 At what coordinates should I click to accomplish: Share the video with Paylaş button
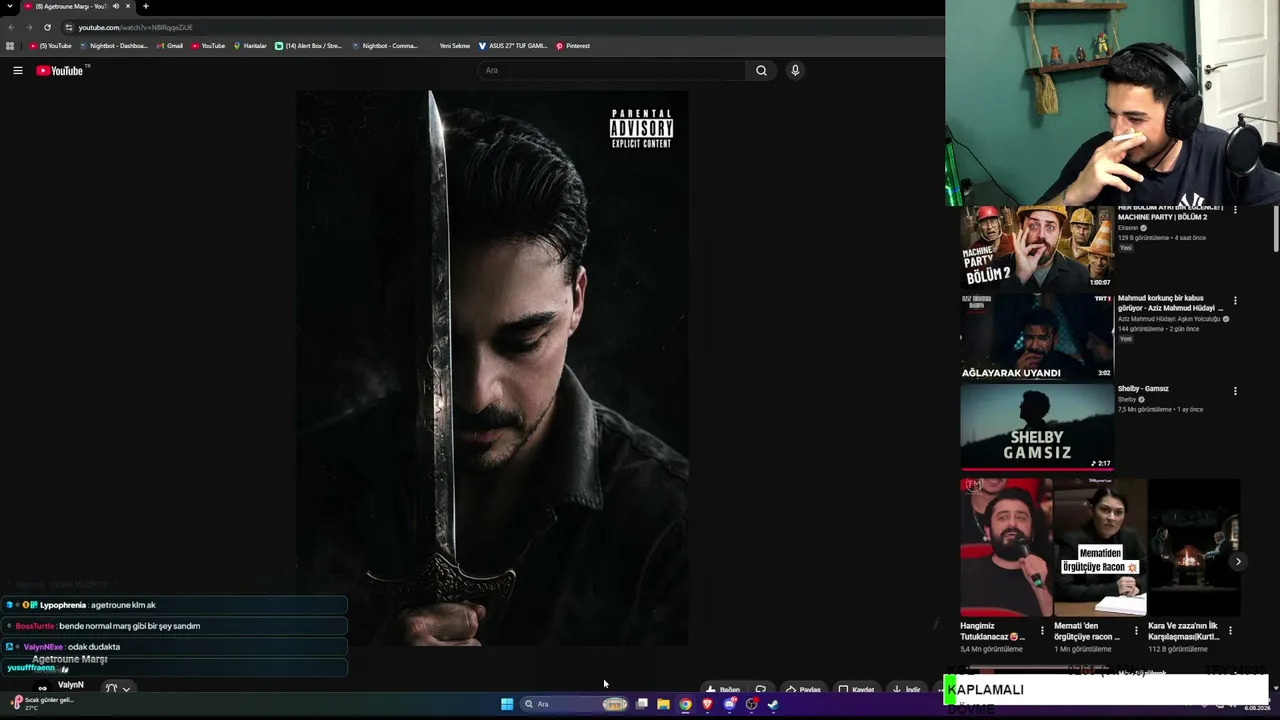(803, 689)
